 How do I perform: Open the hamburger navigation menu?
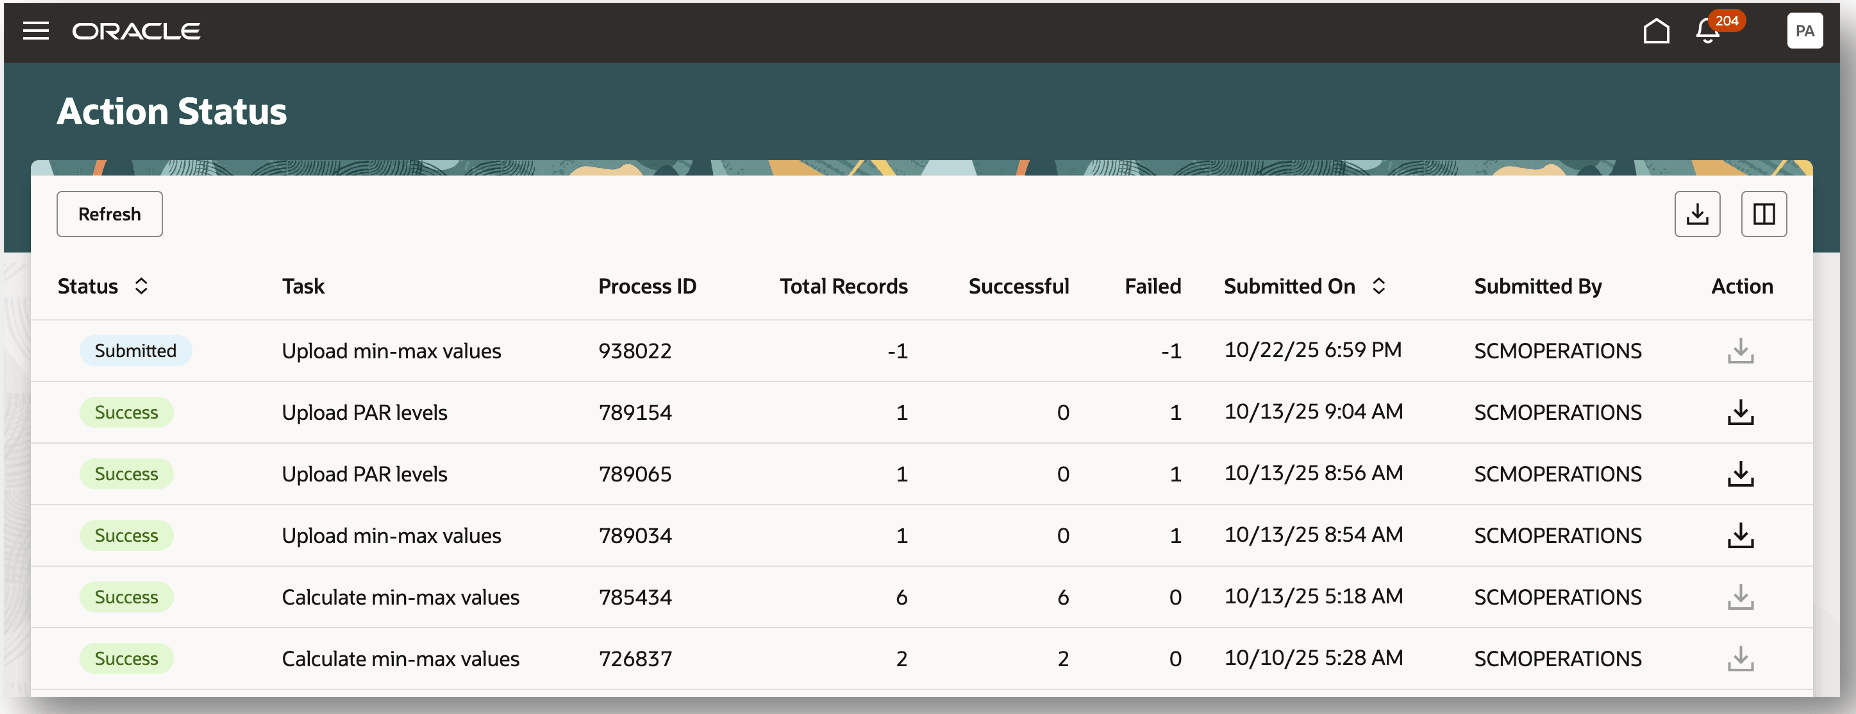[36, 31]
